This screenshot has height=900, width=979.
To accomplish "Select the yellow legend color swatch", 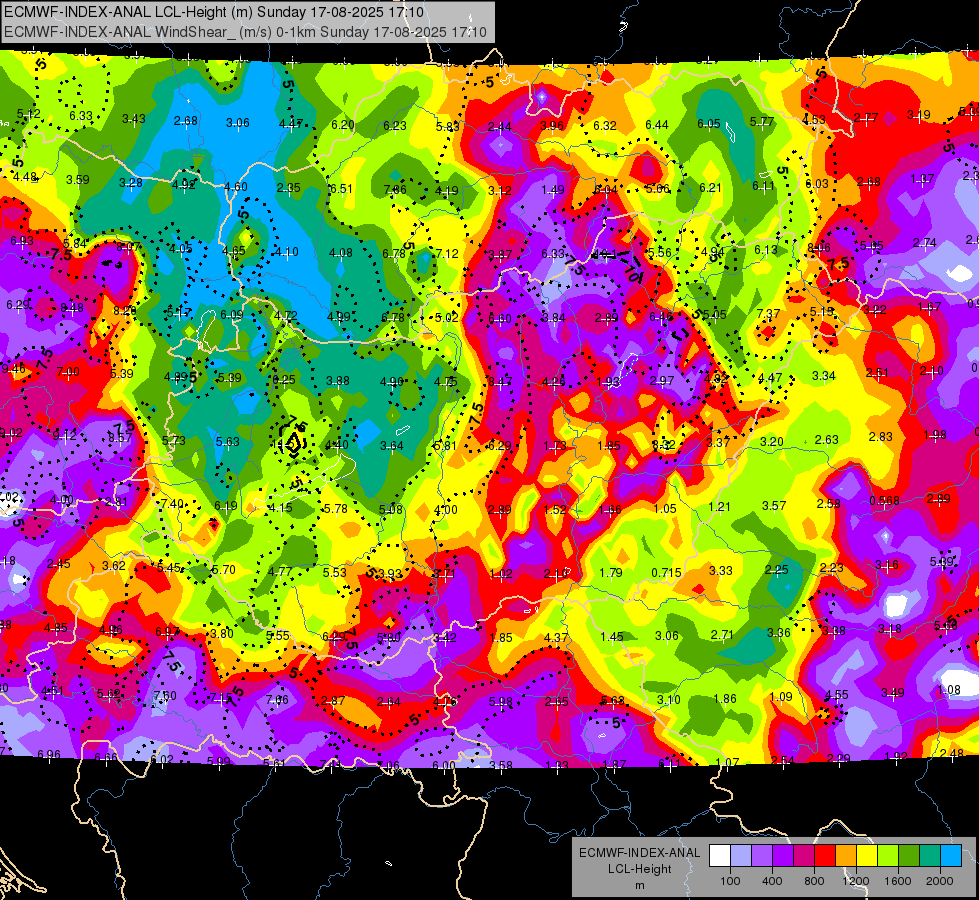I will (x=867, y=856).
